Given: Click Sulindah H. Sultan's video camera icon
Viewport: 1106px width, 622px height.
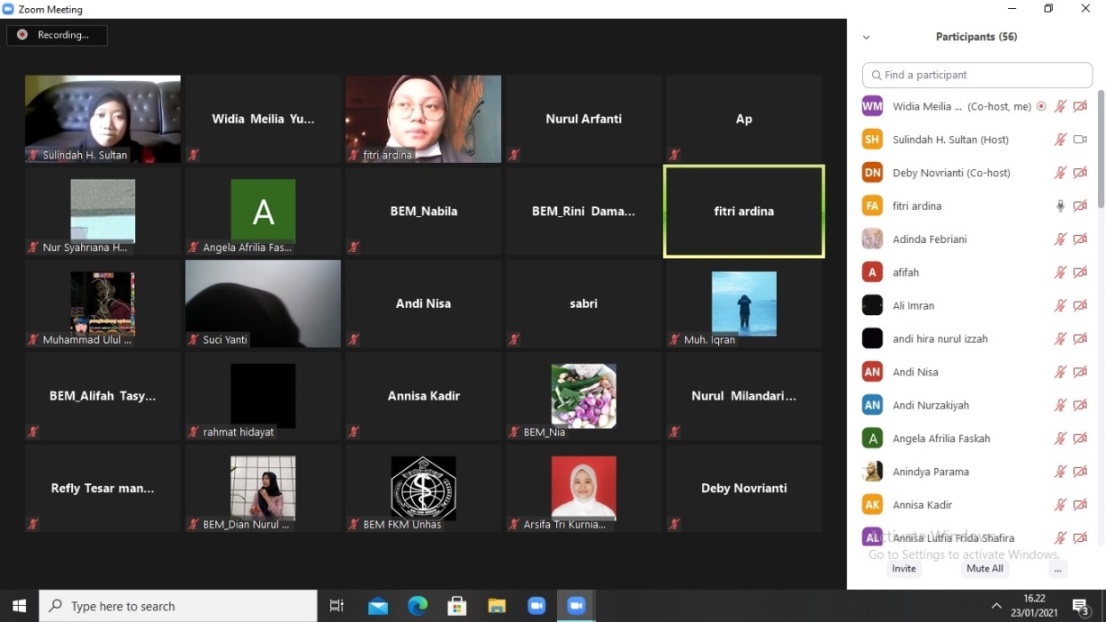Looking at the screenshot, I should (x=1080, y=140).
